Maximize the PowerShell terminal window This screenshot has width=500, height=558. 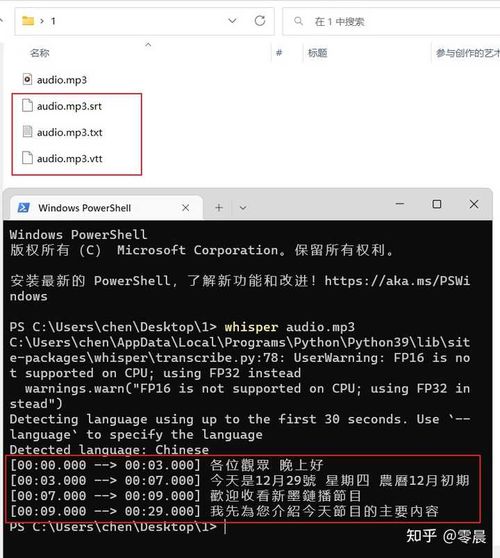(437, 204)
